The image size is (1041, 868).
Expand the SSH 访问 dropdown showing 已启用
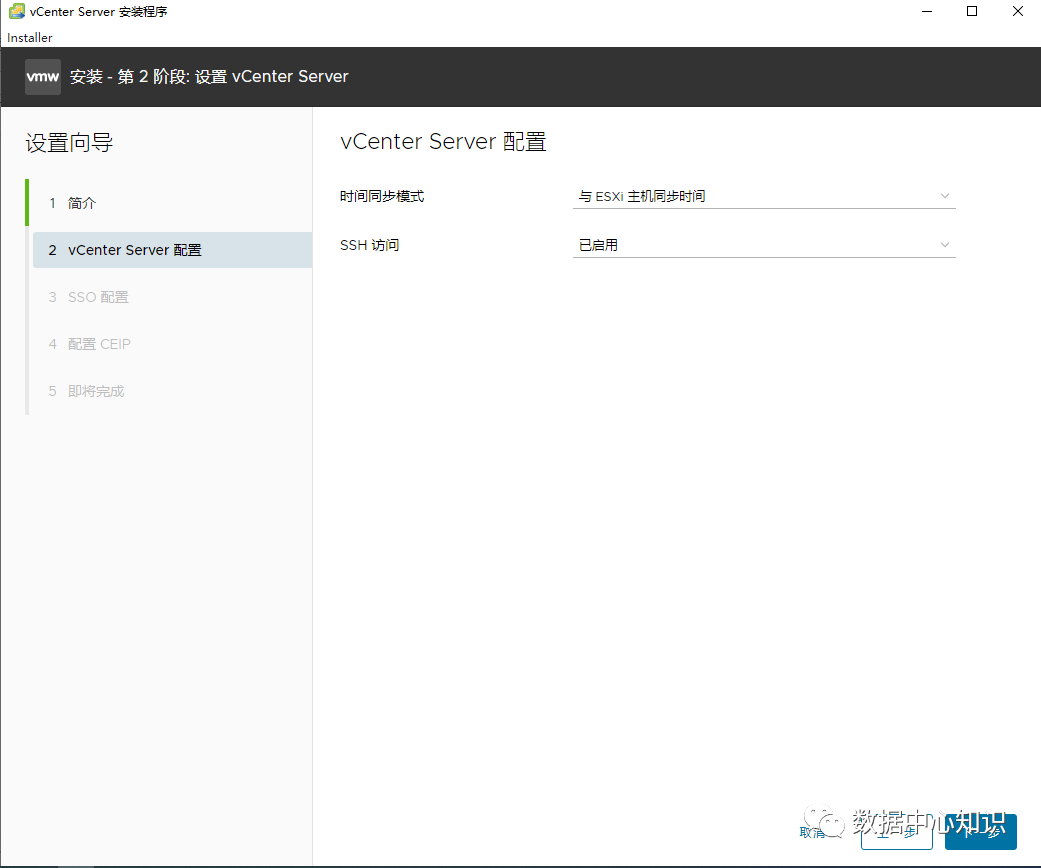[x=763, y=245]
